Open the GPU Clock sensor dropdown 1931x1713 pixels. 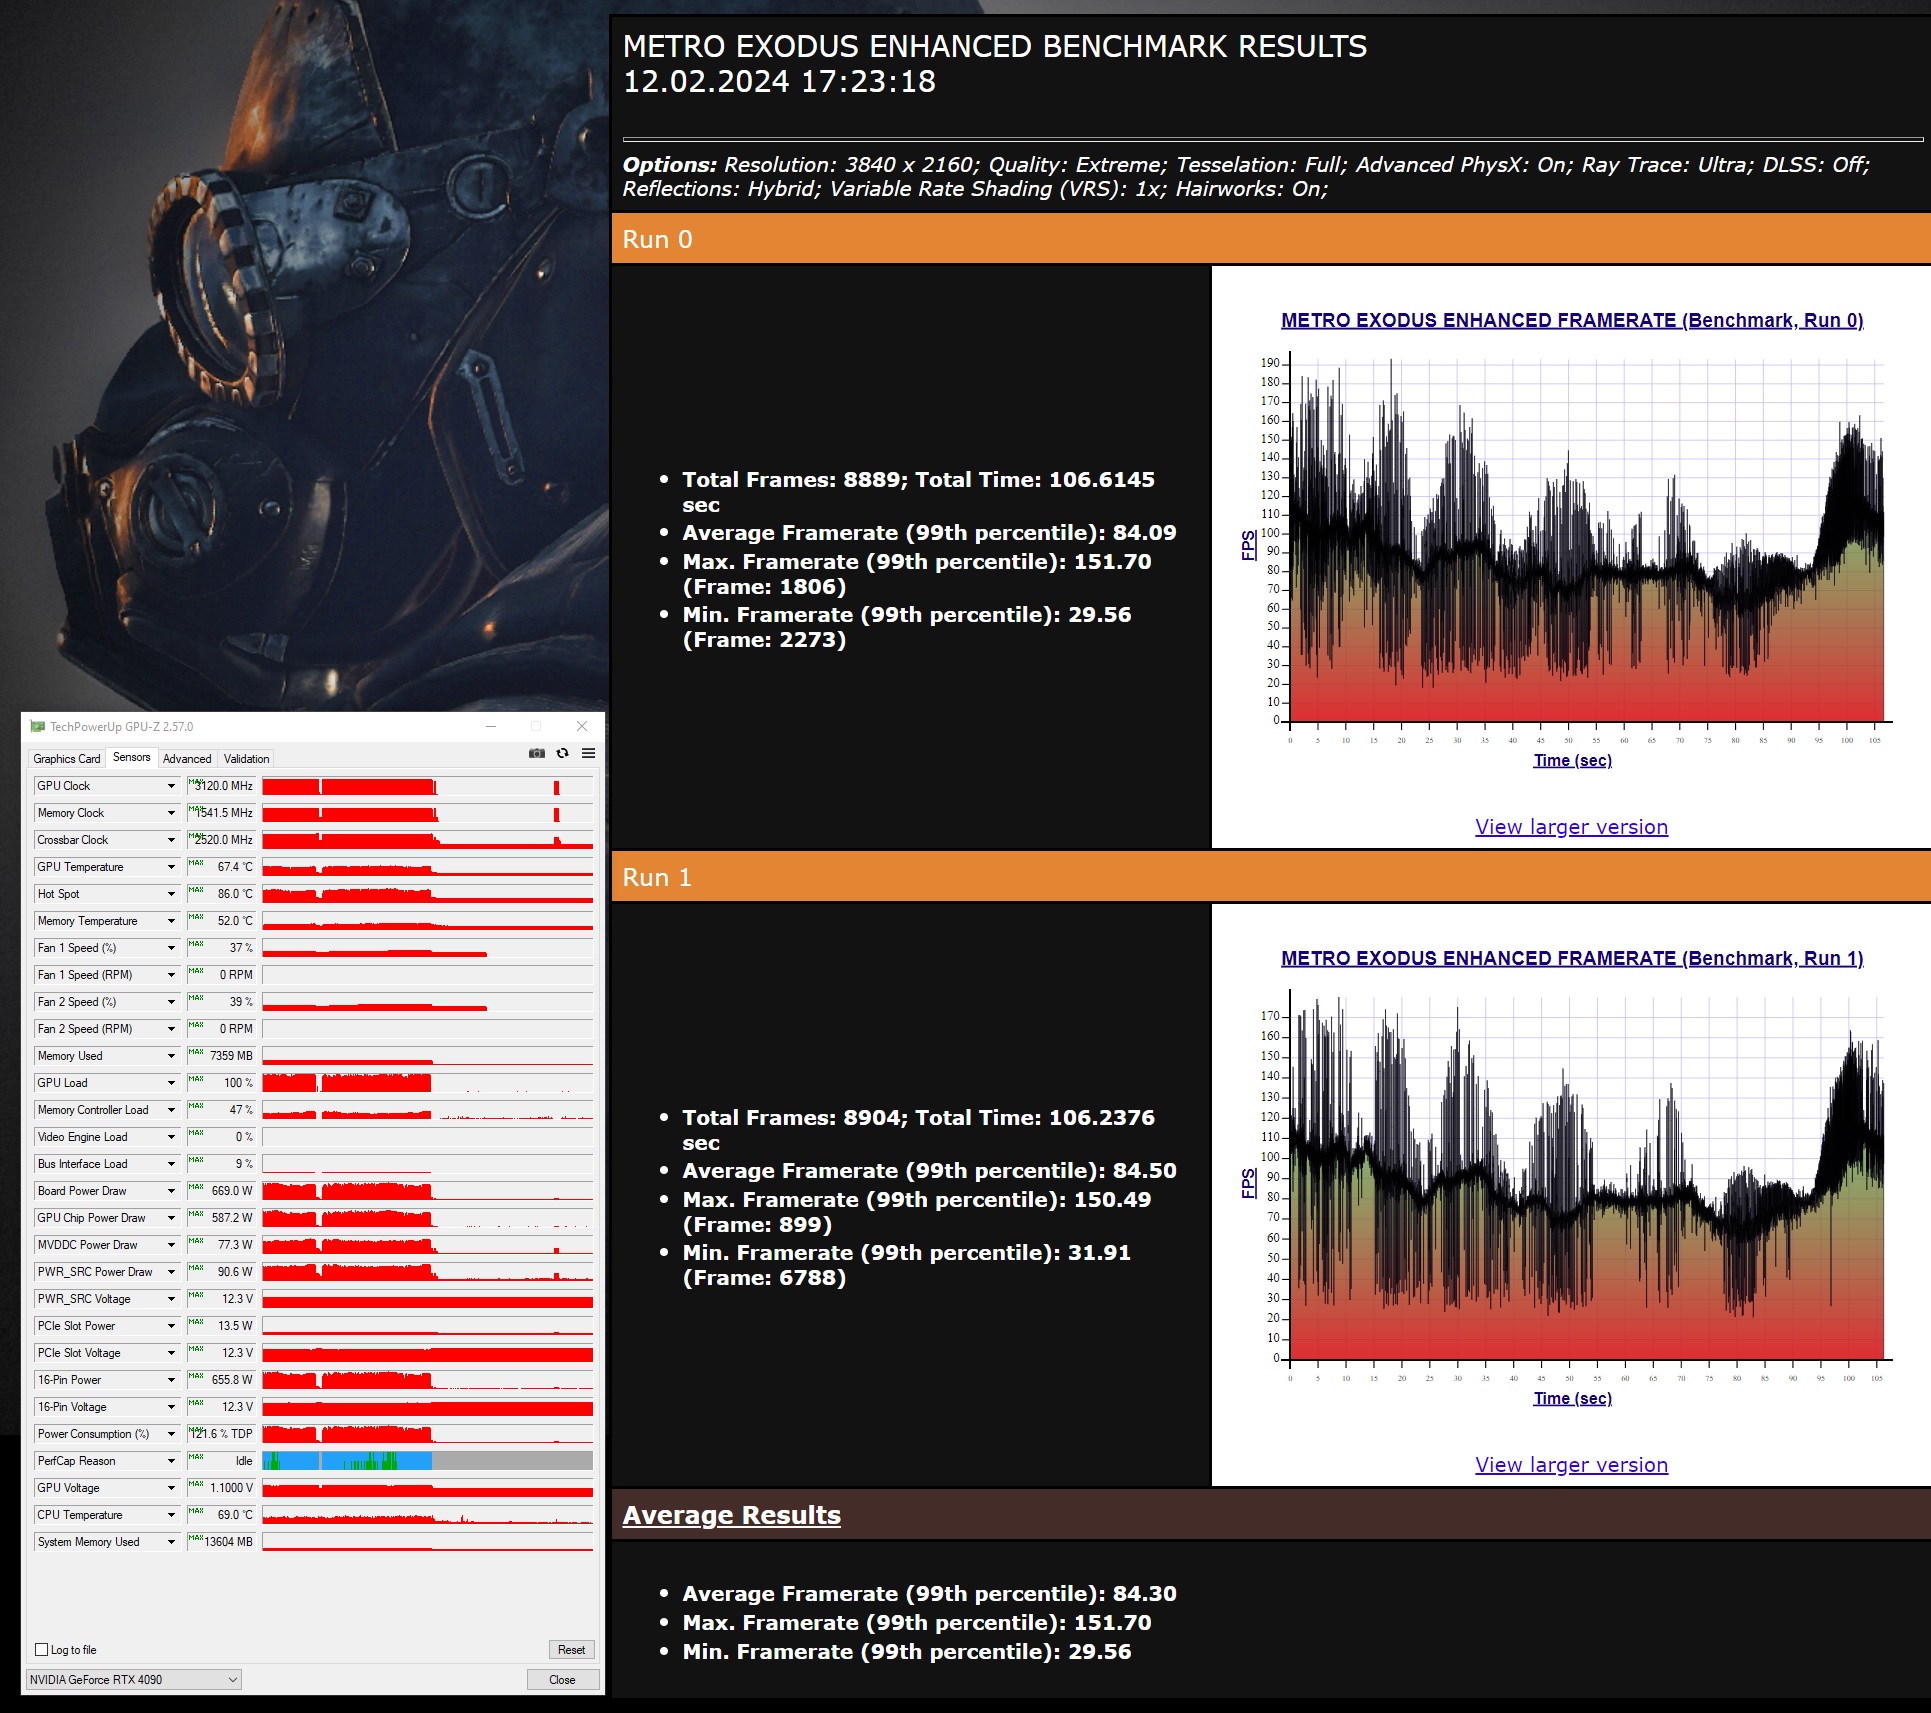pos(171,786)
